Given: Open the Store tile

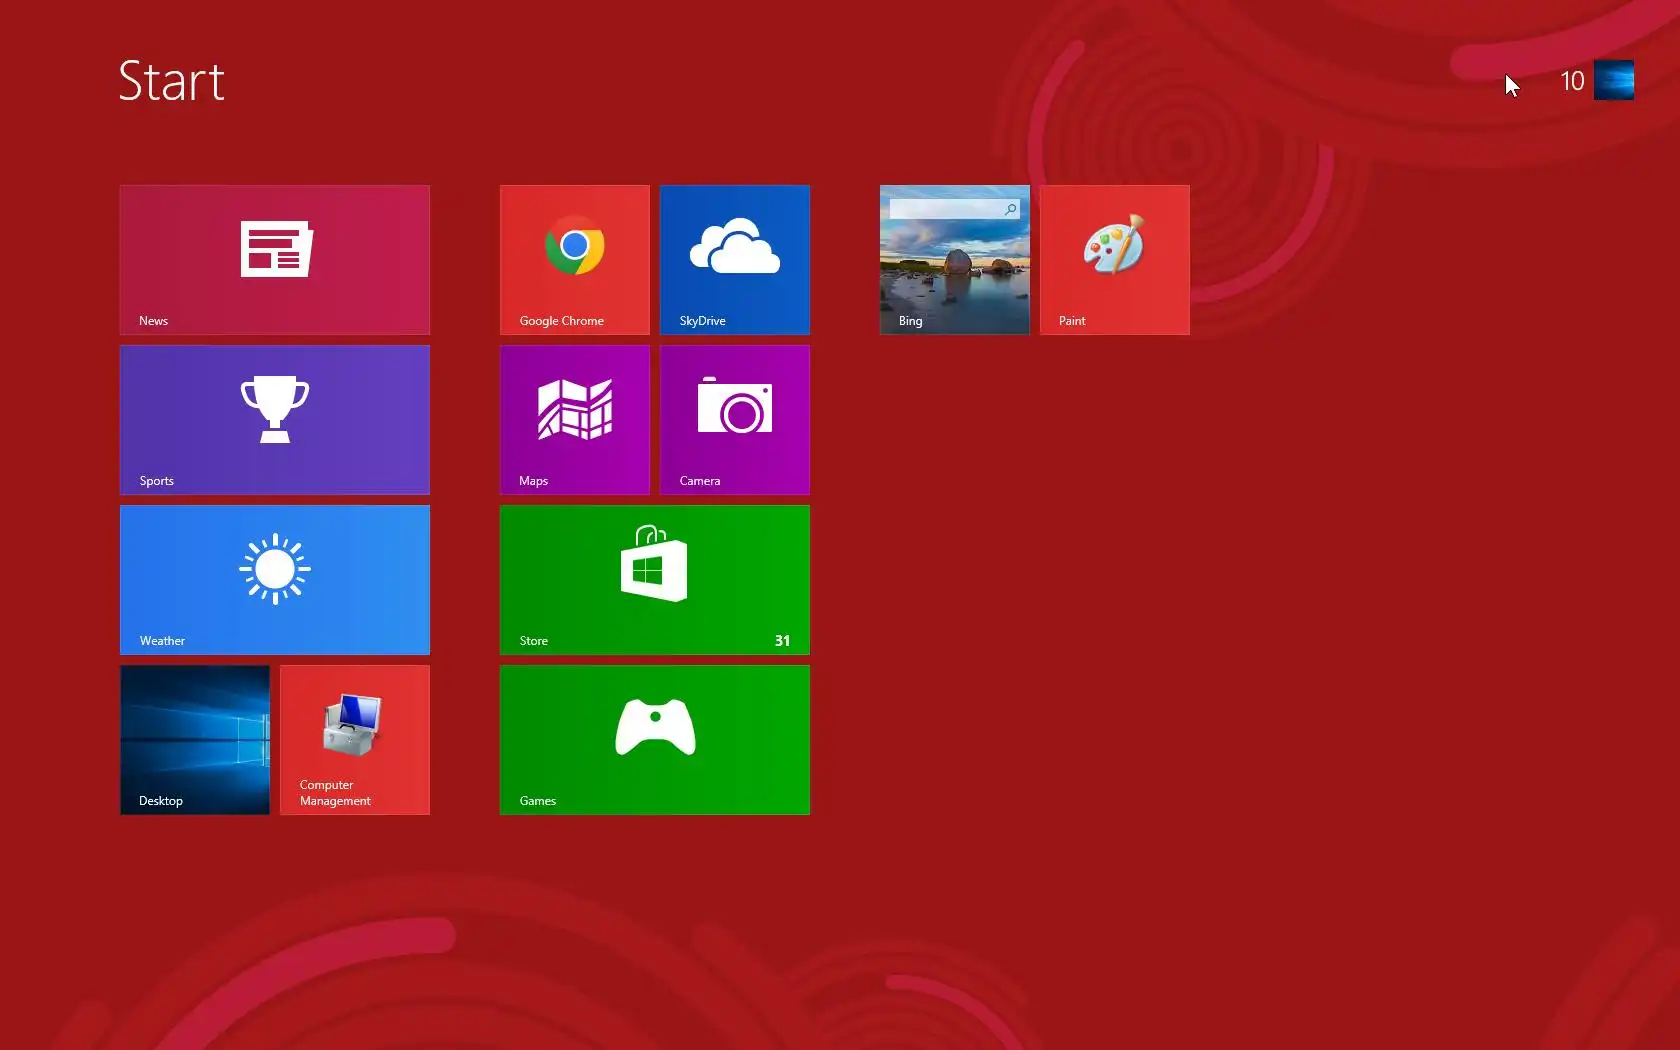Looking at the screenshot, I should pyautogui.click(x=655, y=580).
